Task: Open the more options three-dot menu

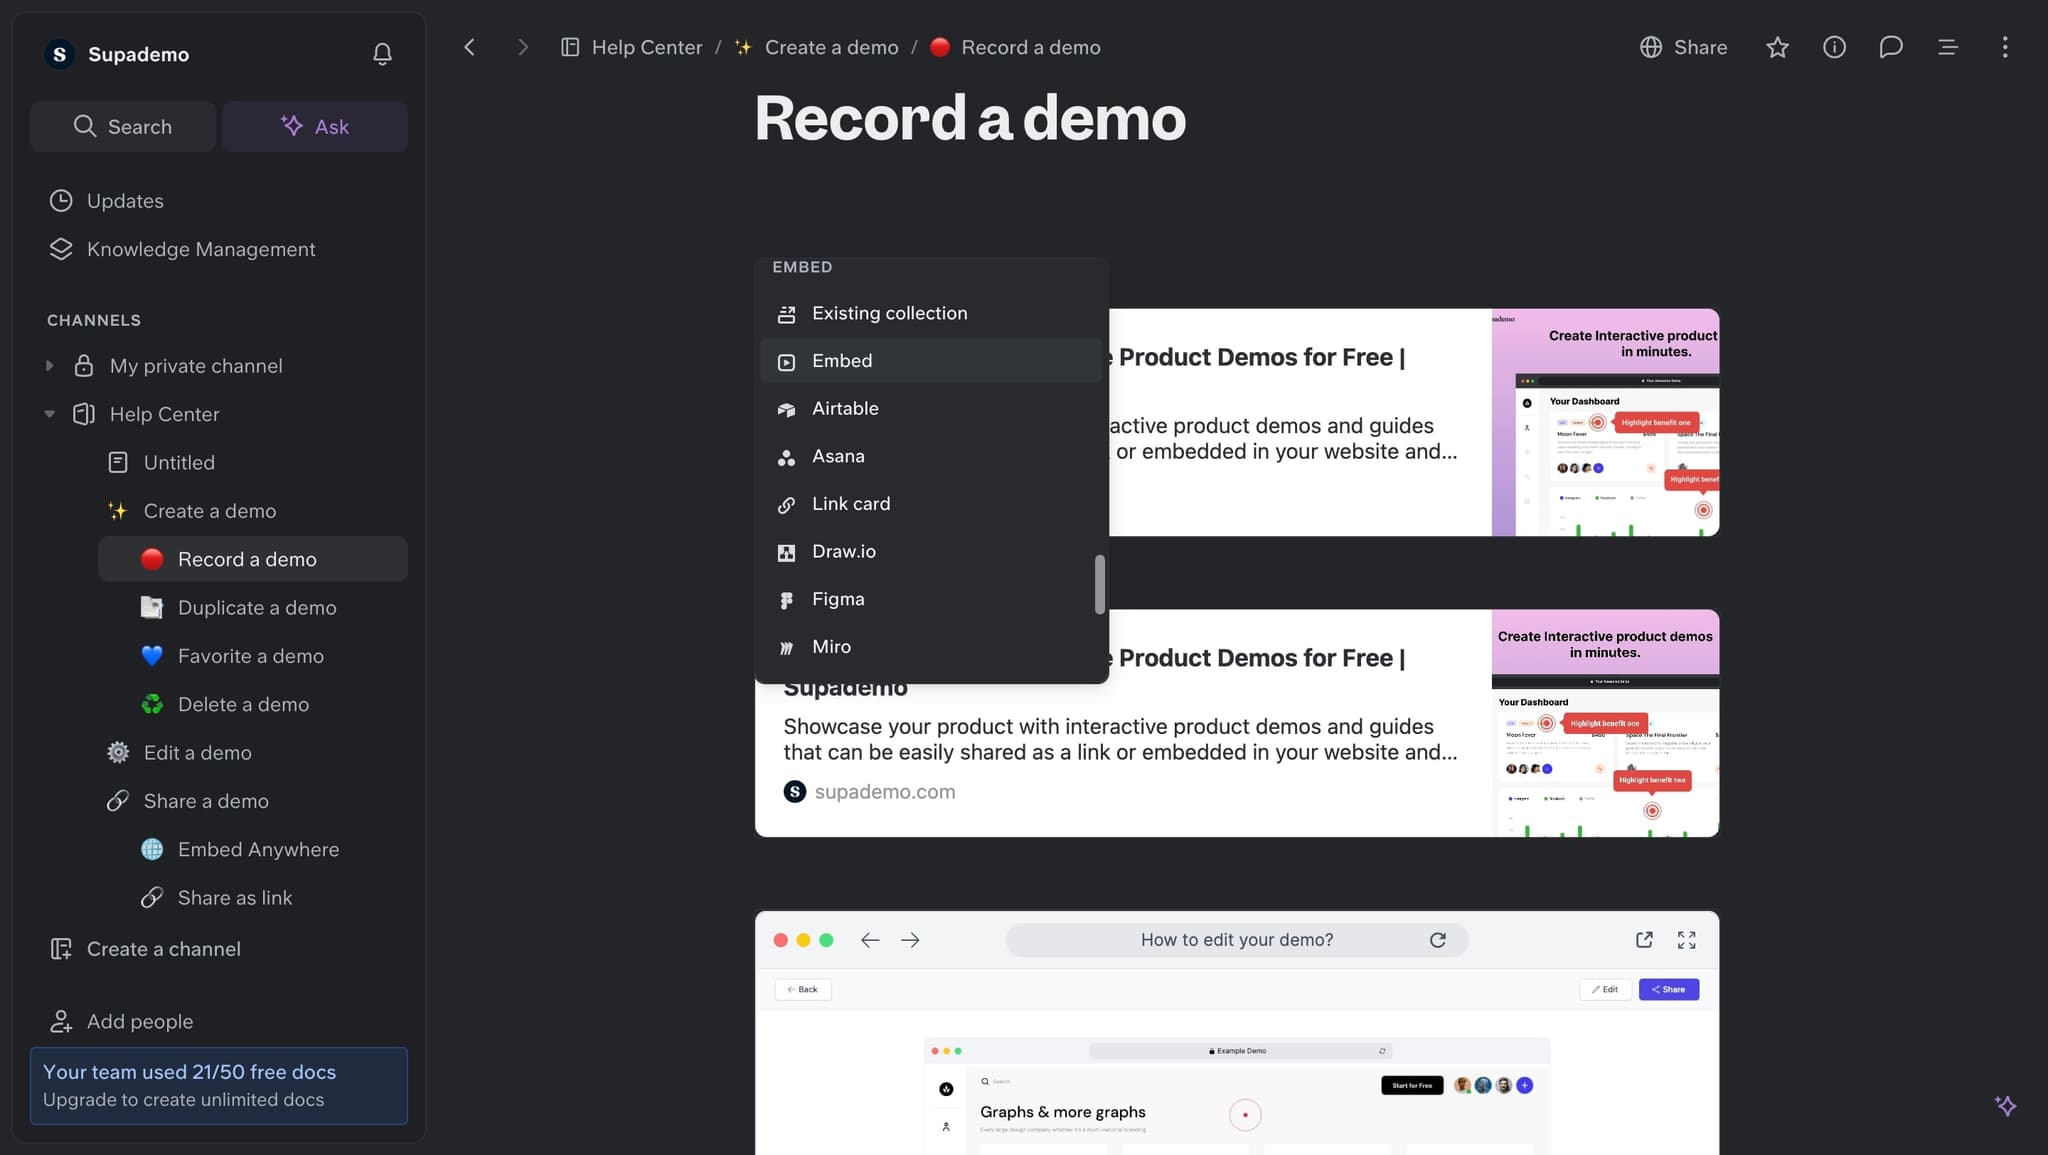Action: pos(2005,47)
